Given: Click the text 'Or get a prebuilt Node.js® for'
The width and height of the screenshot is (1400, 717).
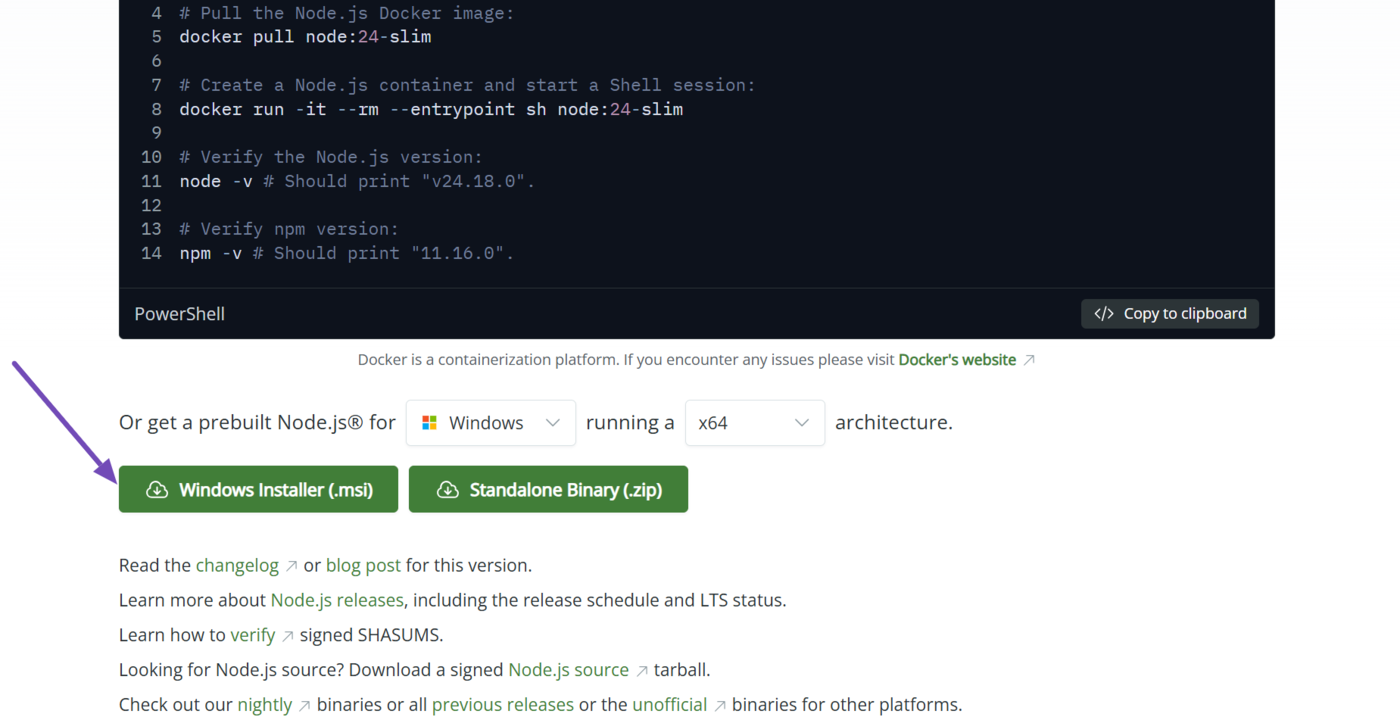Looking at the screenshot, I should coord(257,422).
